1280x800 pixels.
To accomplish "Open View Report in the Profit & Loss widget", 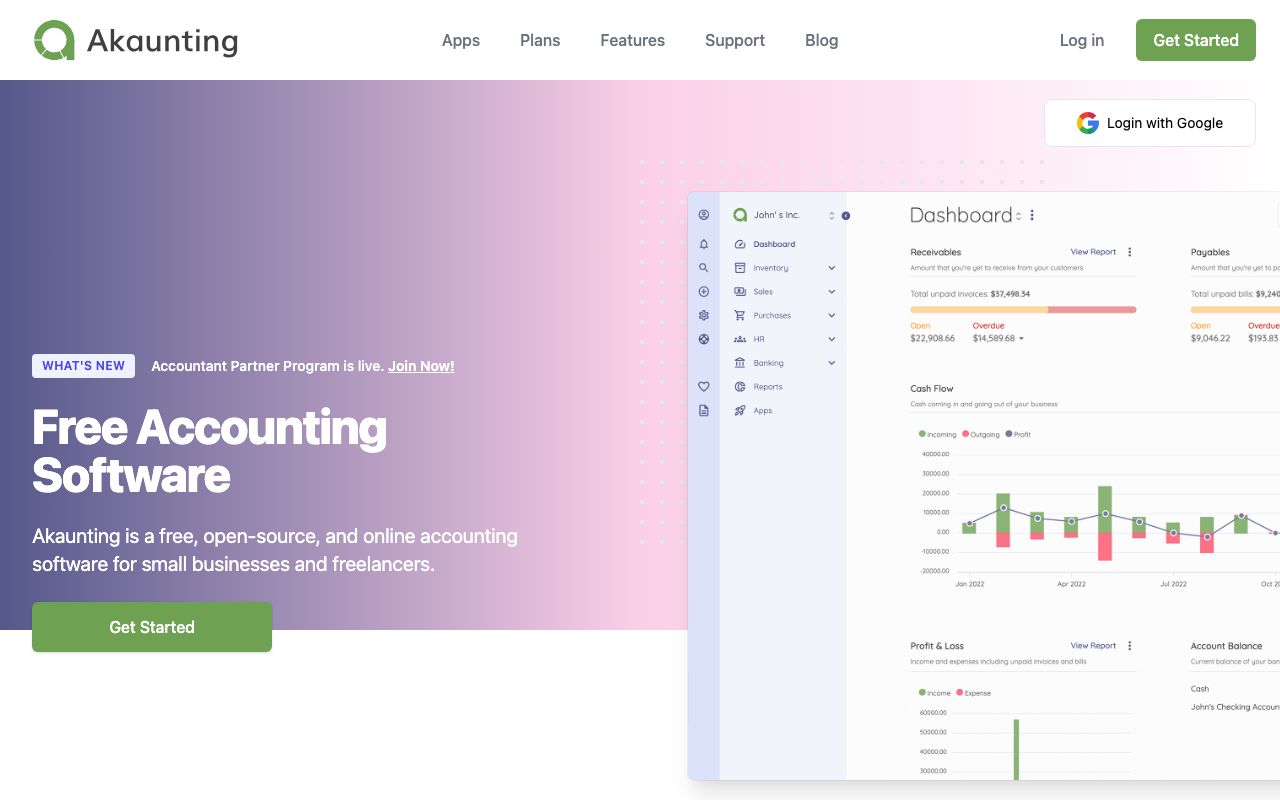I will [1093, 646].
